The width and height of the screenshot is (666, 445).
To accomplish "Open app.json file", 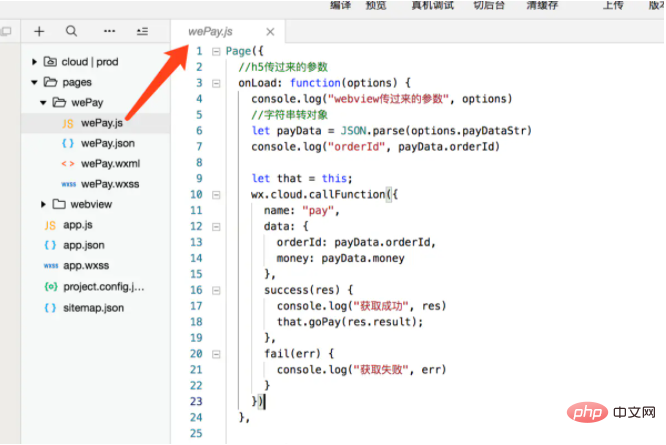I will point(84,245).
